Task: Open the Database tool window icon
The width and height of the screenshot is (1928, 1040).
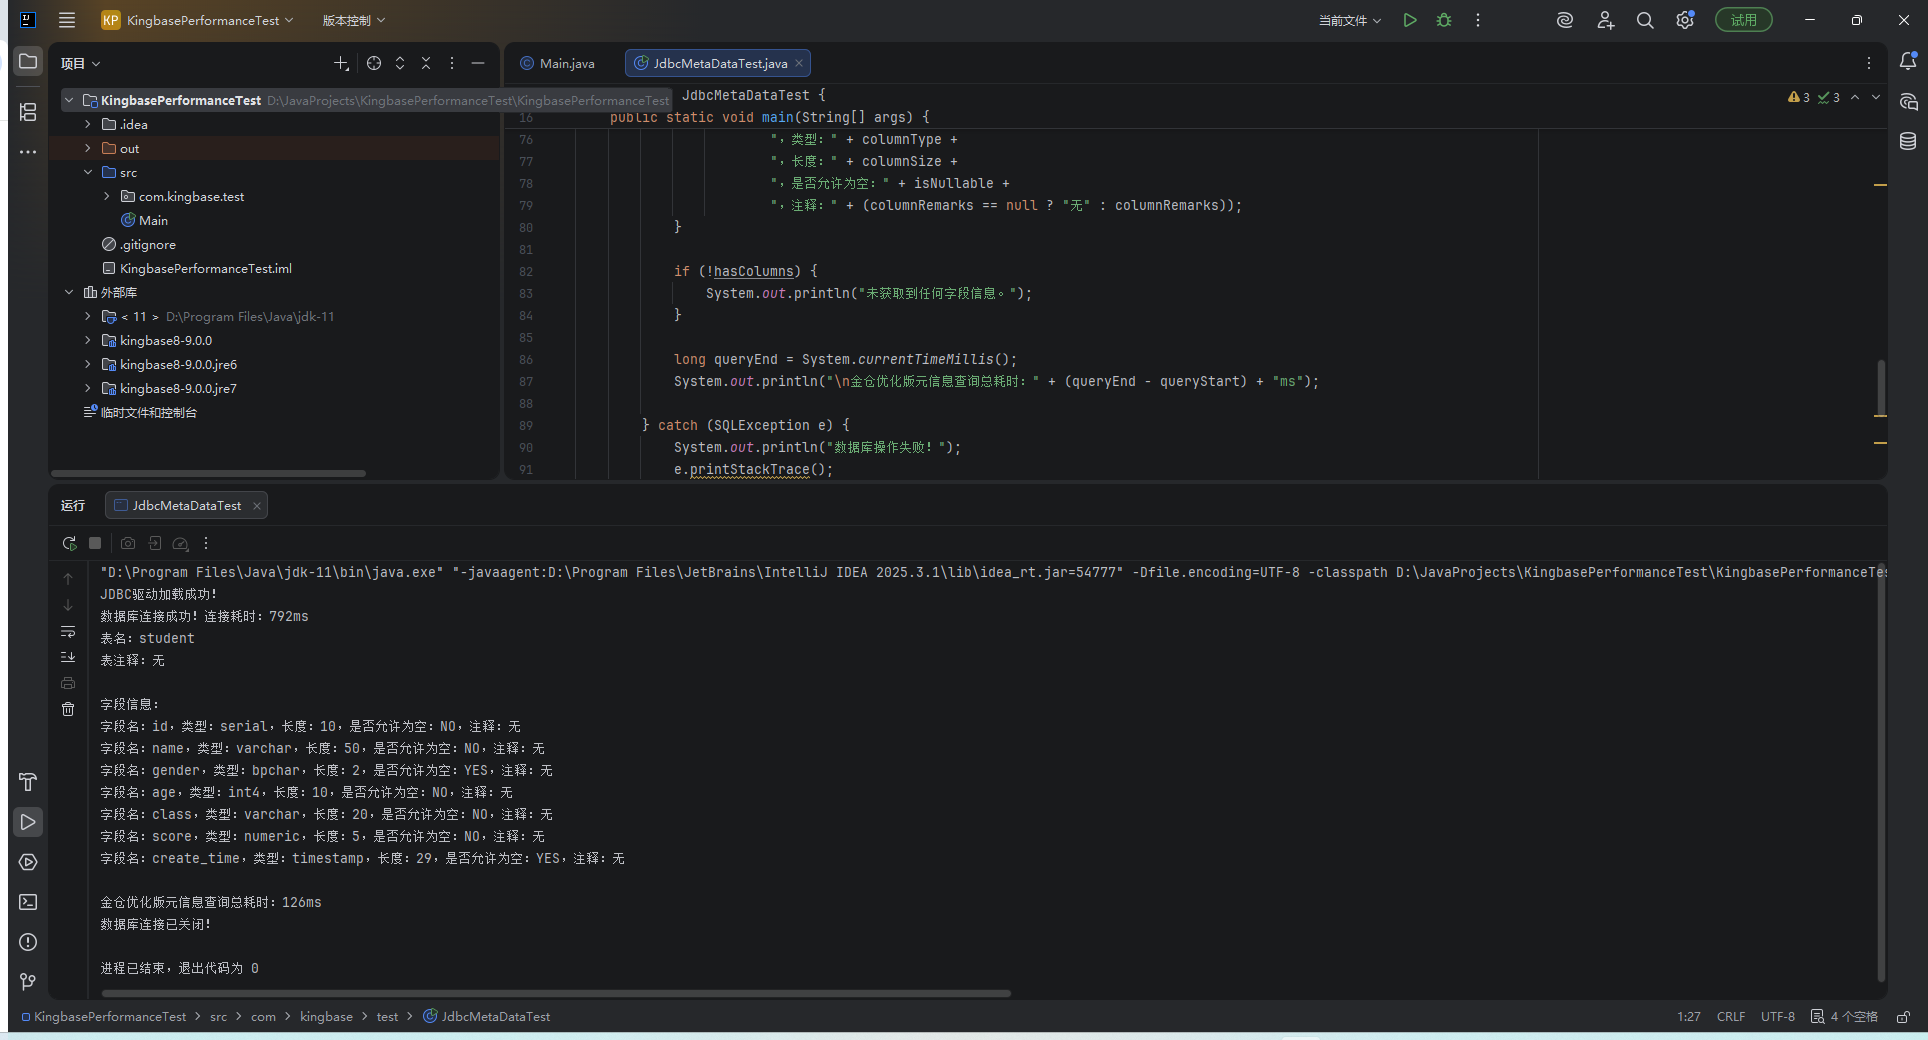Action: click(x=1908, y=141)
